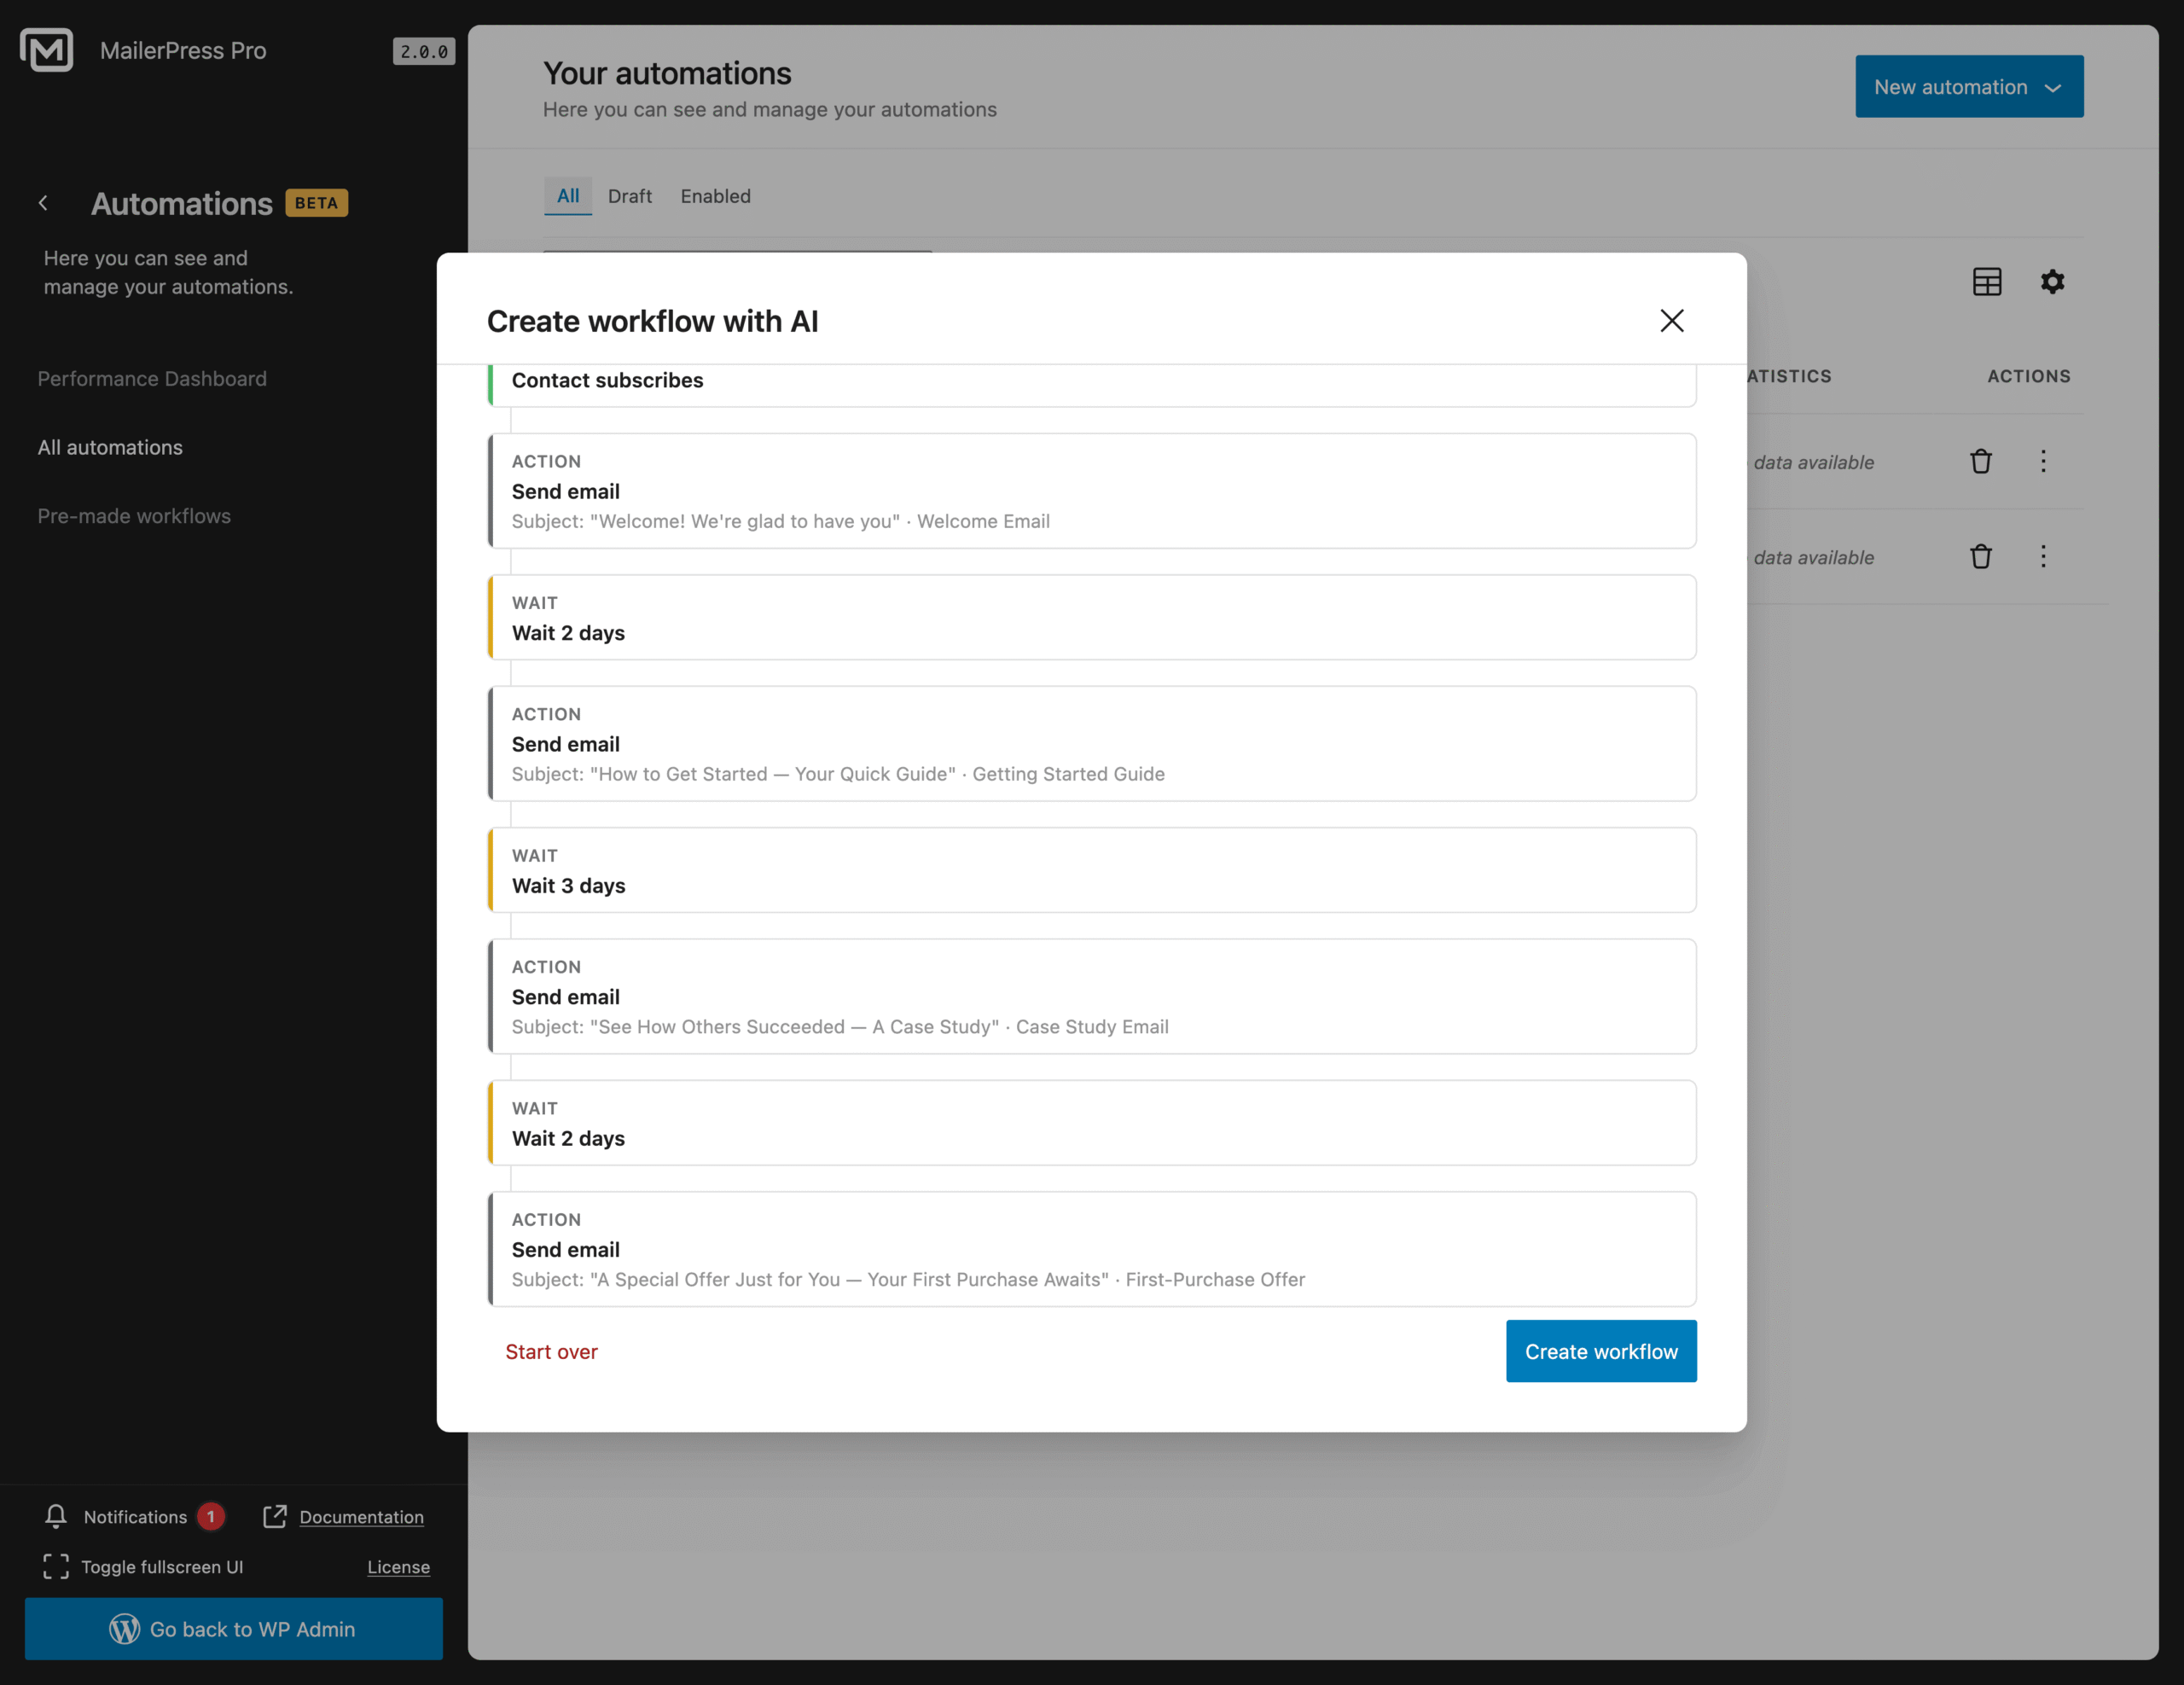The width and height of the screenshot is (2184, 1685).
Task: Switch to the Enabled tab
Action: [715, 196]
